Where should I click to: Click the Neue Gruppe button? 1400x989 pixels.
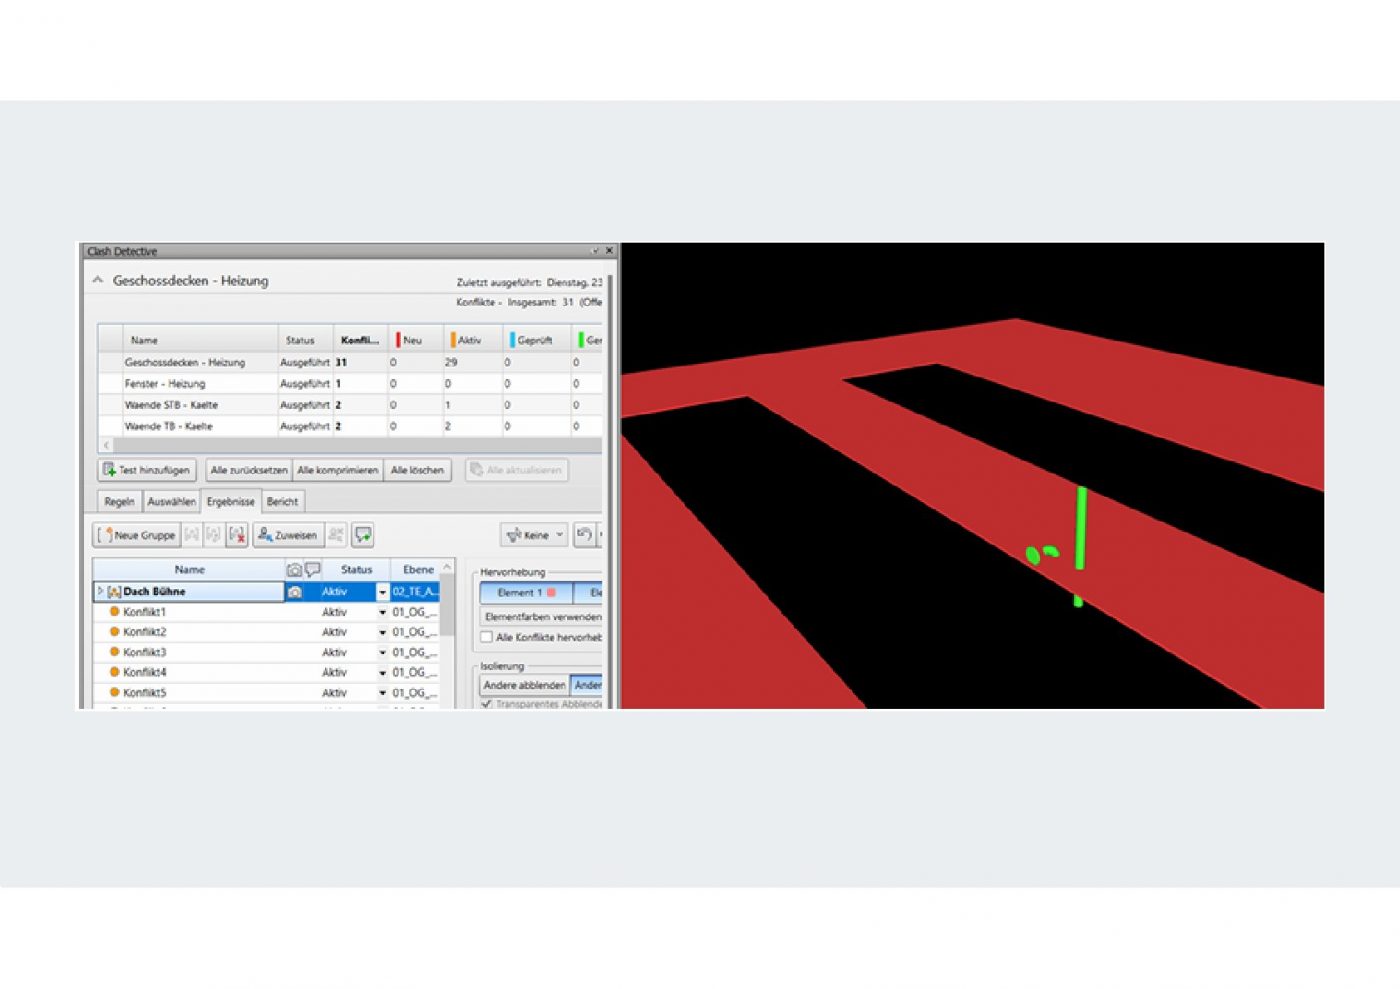click(x=137, y=535)
